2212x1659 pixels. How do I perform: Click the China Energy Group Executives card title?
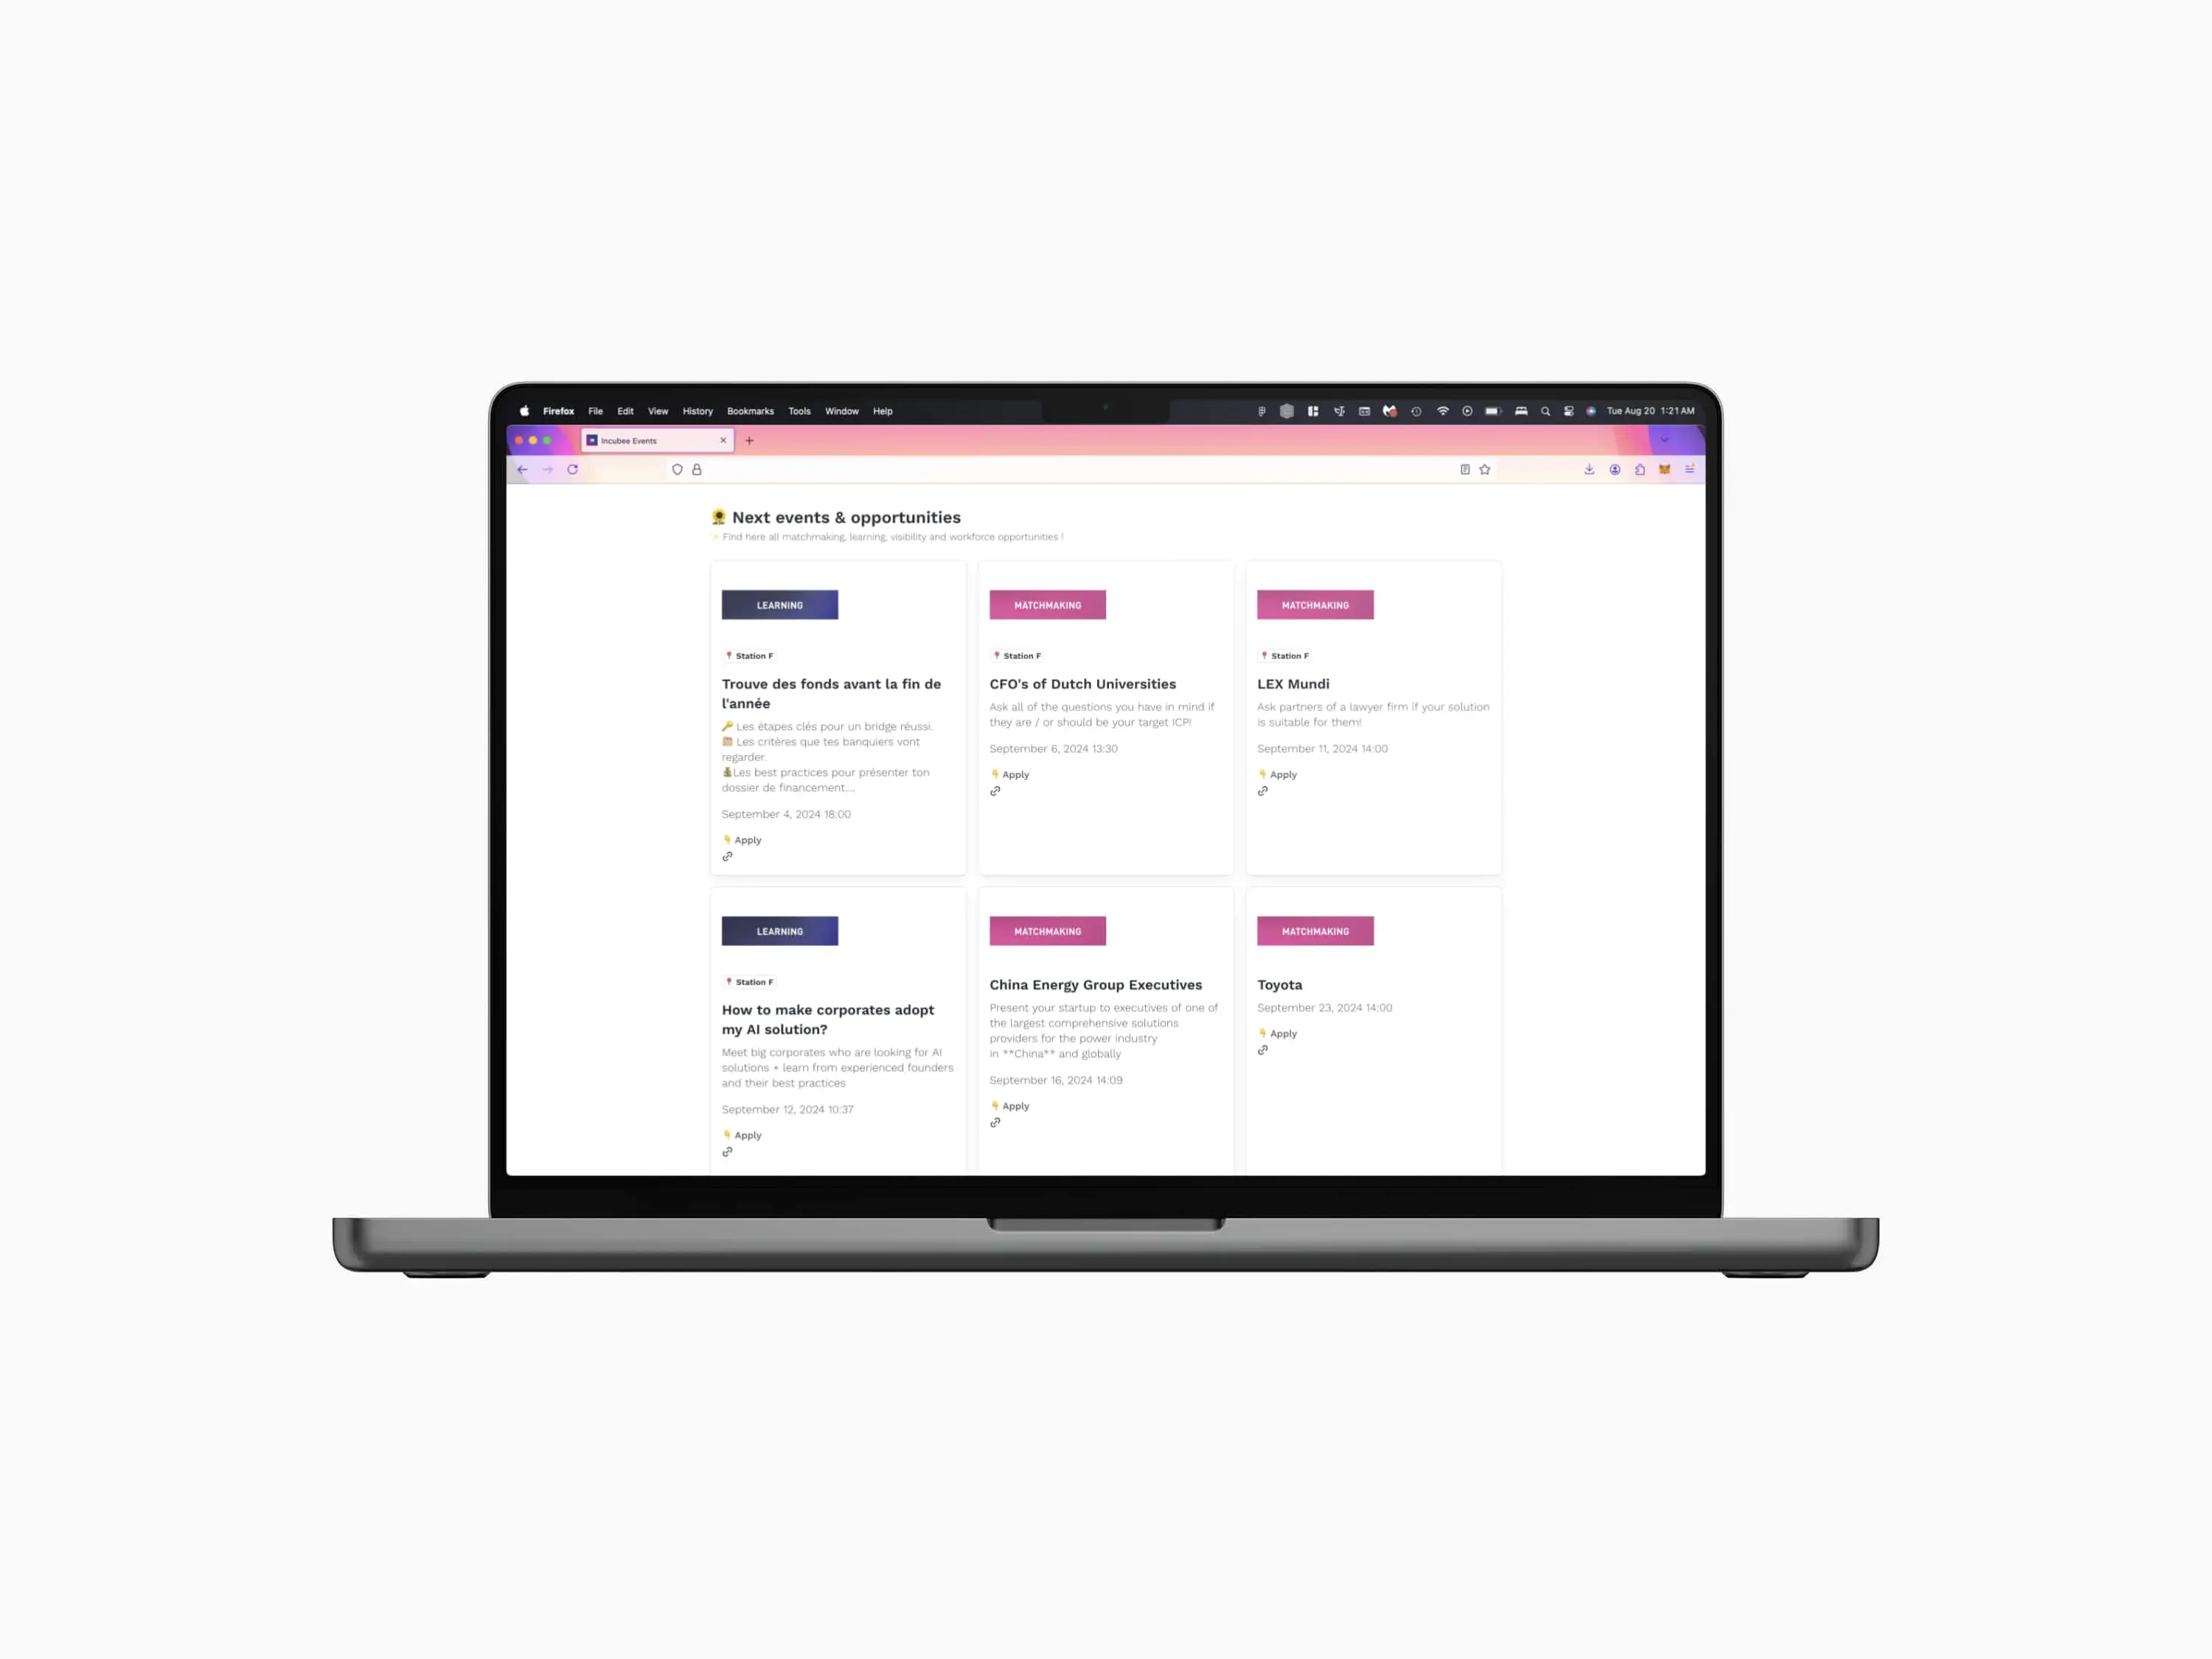1096,984
